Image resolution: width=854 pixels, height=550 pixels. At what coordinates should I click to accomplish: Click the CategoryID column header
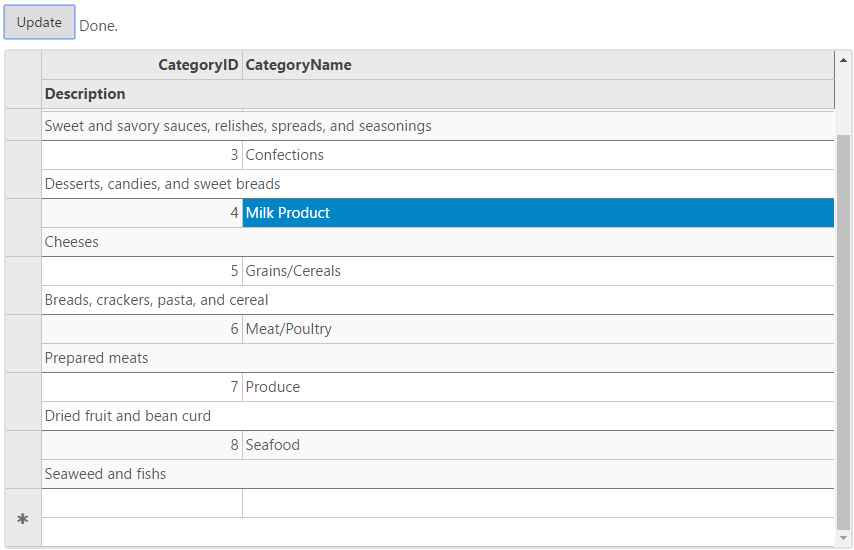(x=142, y=65)
